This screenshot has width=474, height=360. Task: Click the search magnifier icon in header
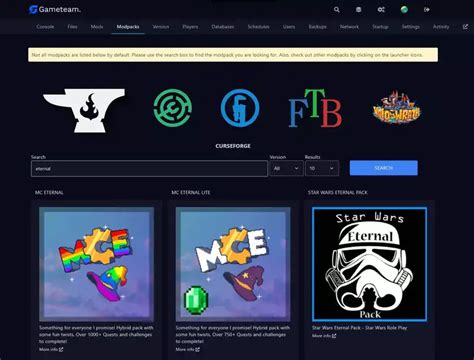click(x=337, y=10)
